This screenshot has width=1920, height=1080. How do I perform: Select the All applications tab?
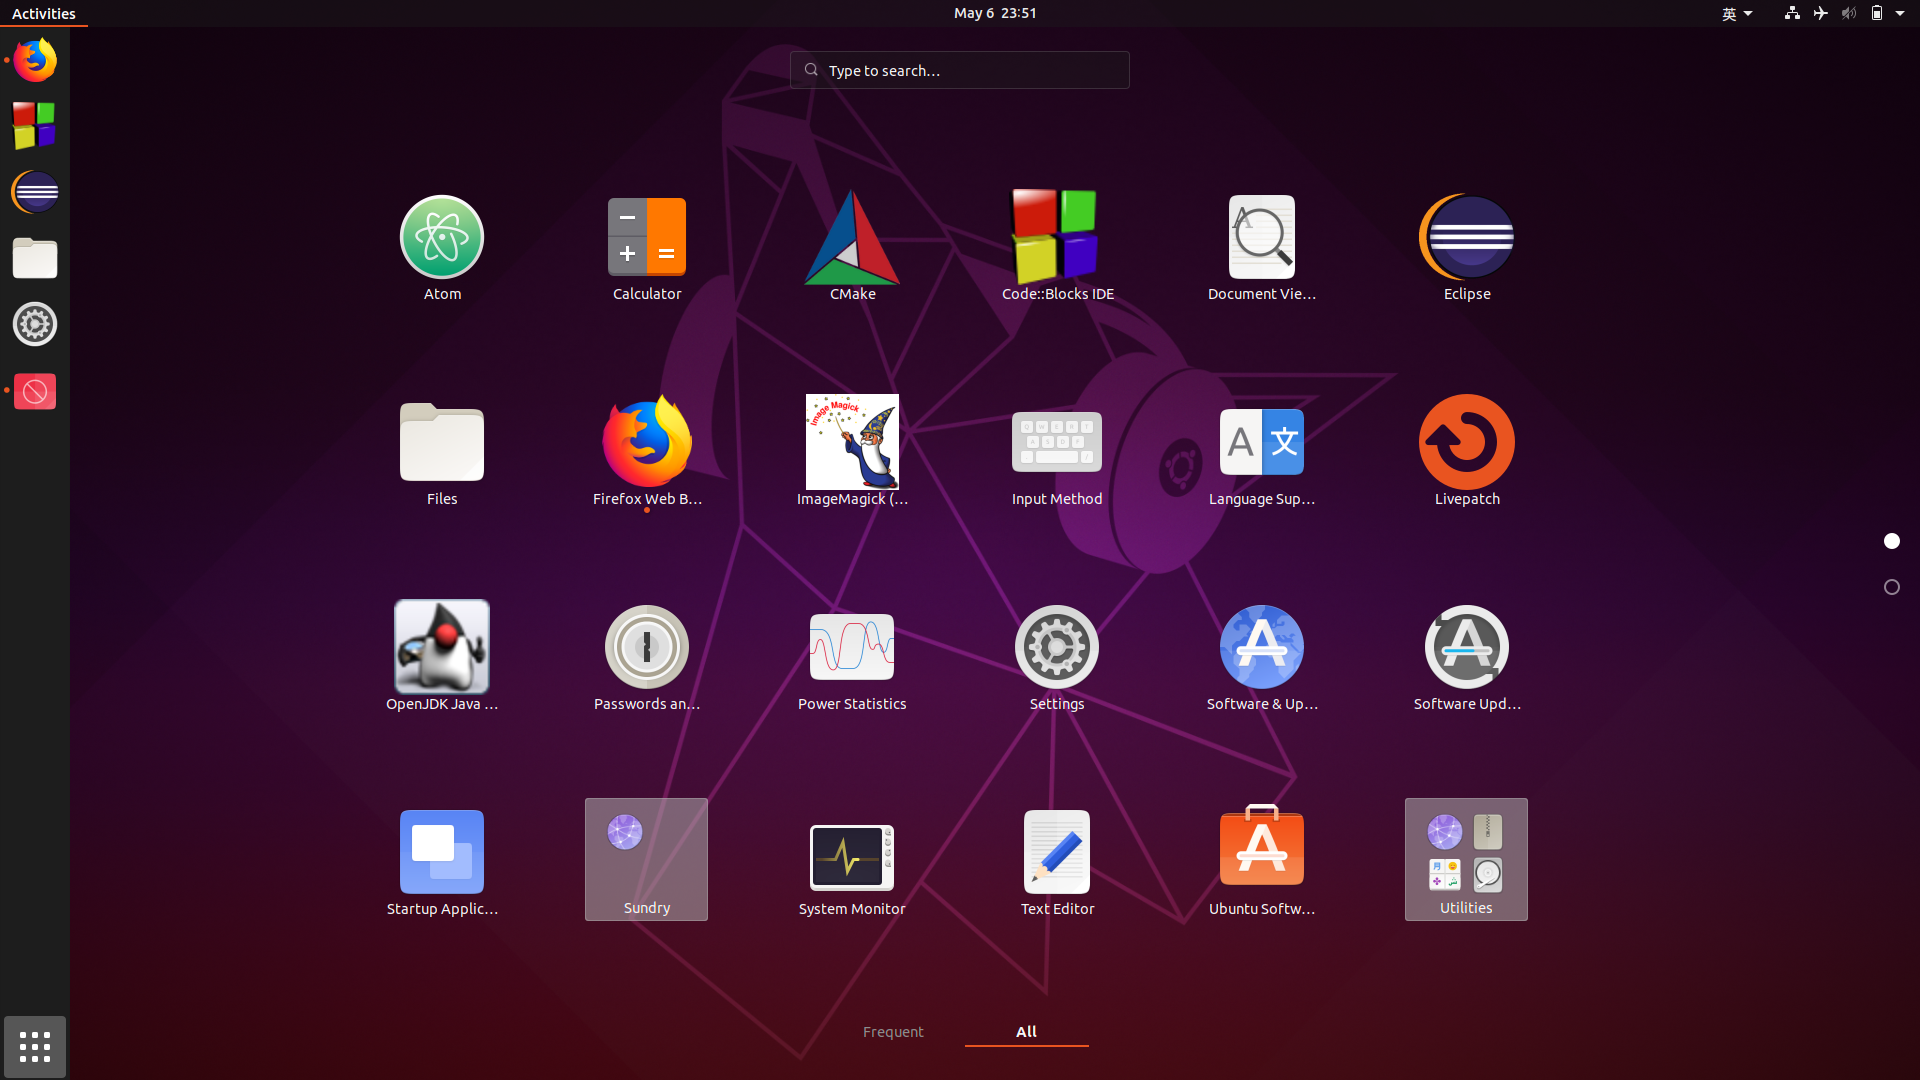1027,1032
